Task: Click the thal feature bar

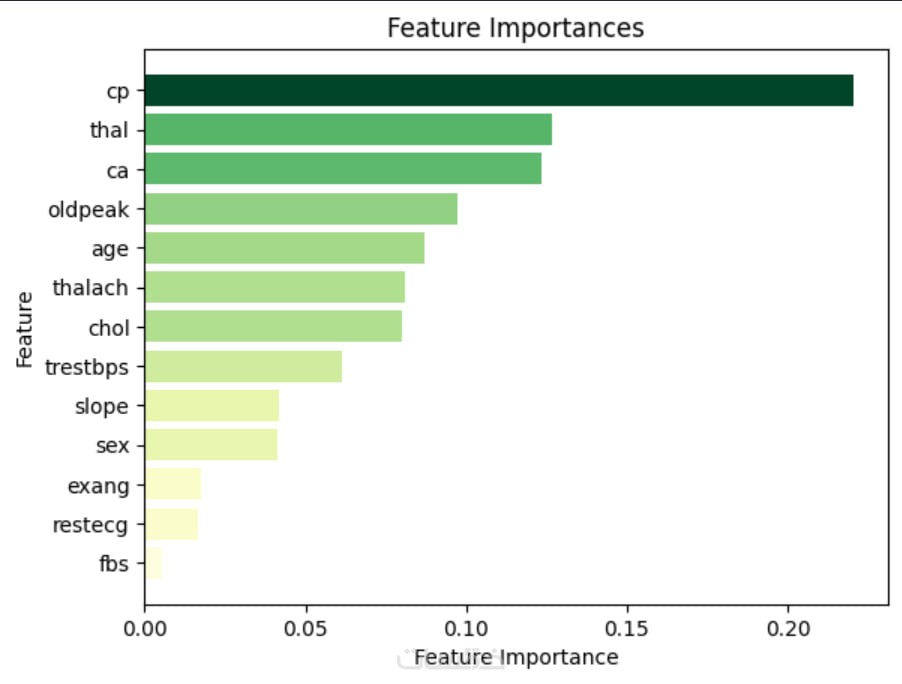Action: coord(348,130)
